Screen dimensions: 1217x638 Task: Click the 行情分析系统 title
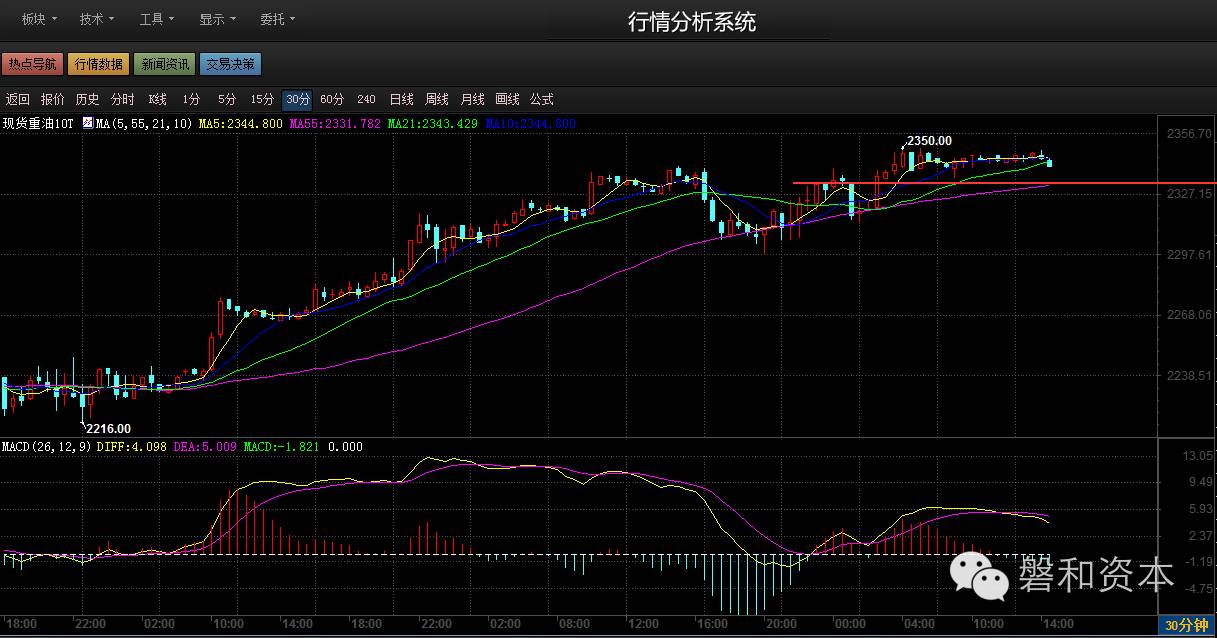click(692, 22)
